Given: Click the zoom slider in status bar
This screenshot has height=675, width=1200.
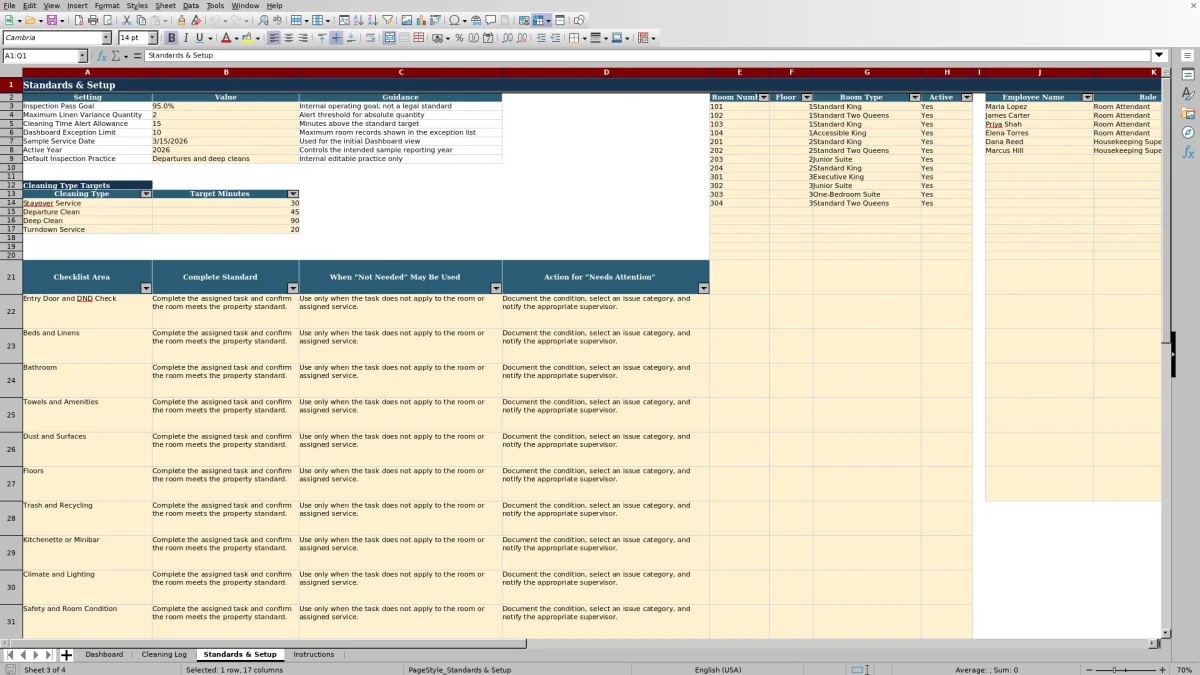Looking at the screenshot, I should point(1125,669).
